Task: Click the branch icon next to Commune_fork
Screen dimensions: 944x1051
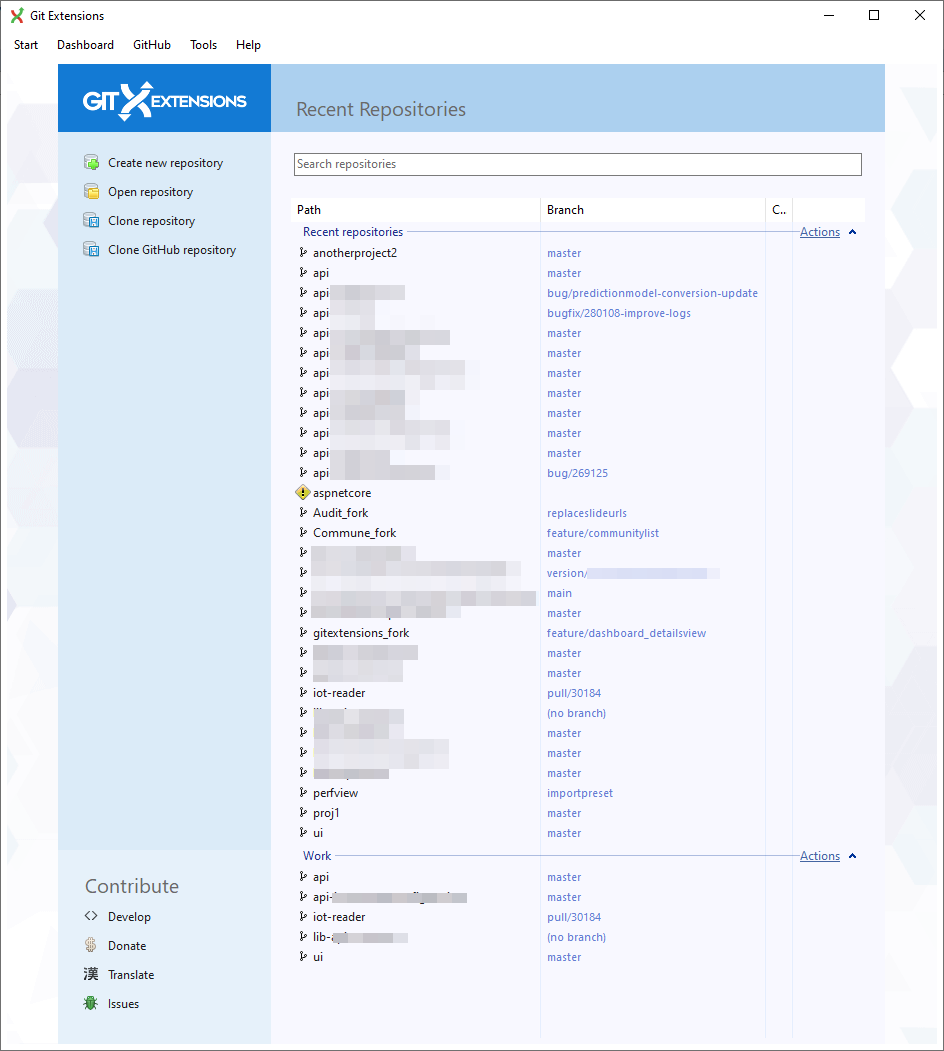Action: click(303, 533)
